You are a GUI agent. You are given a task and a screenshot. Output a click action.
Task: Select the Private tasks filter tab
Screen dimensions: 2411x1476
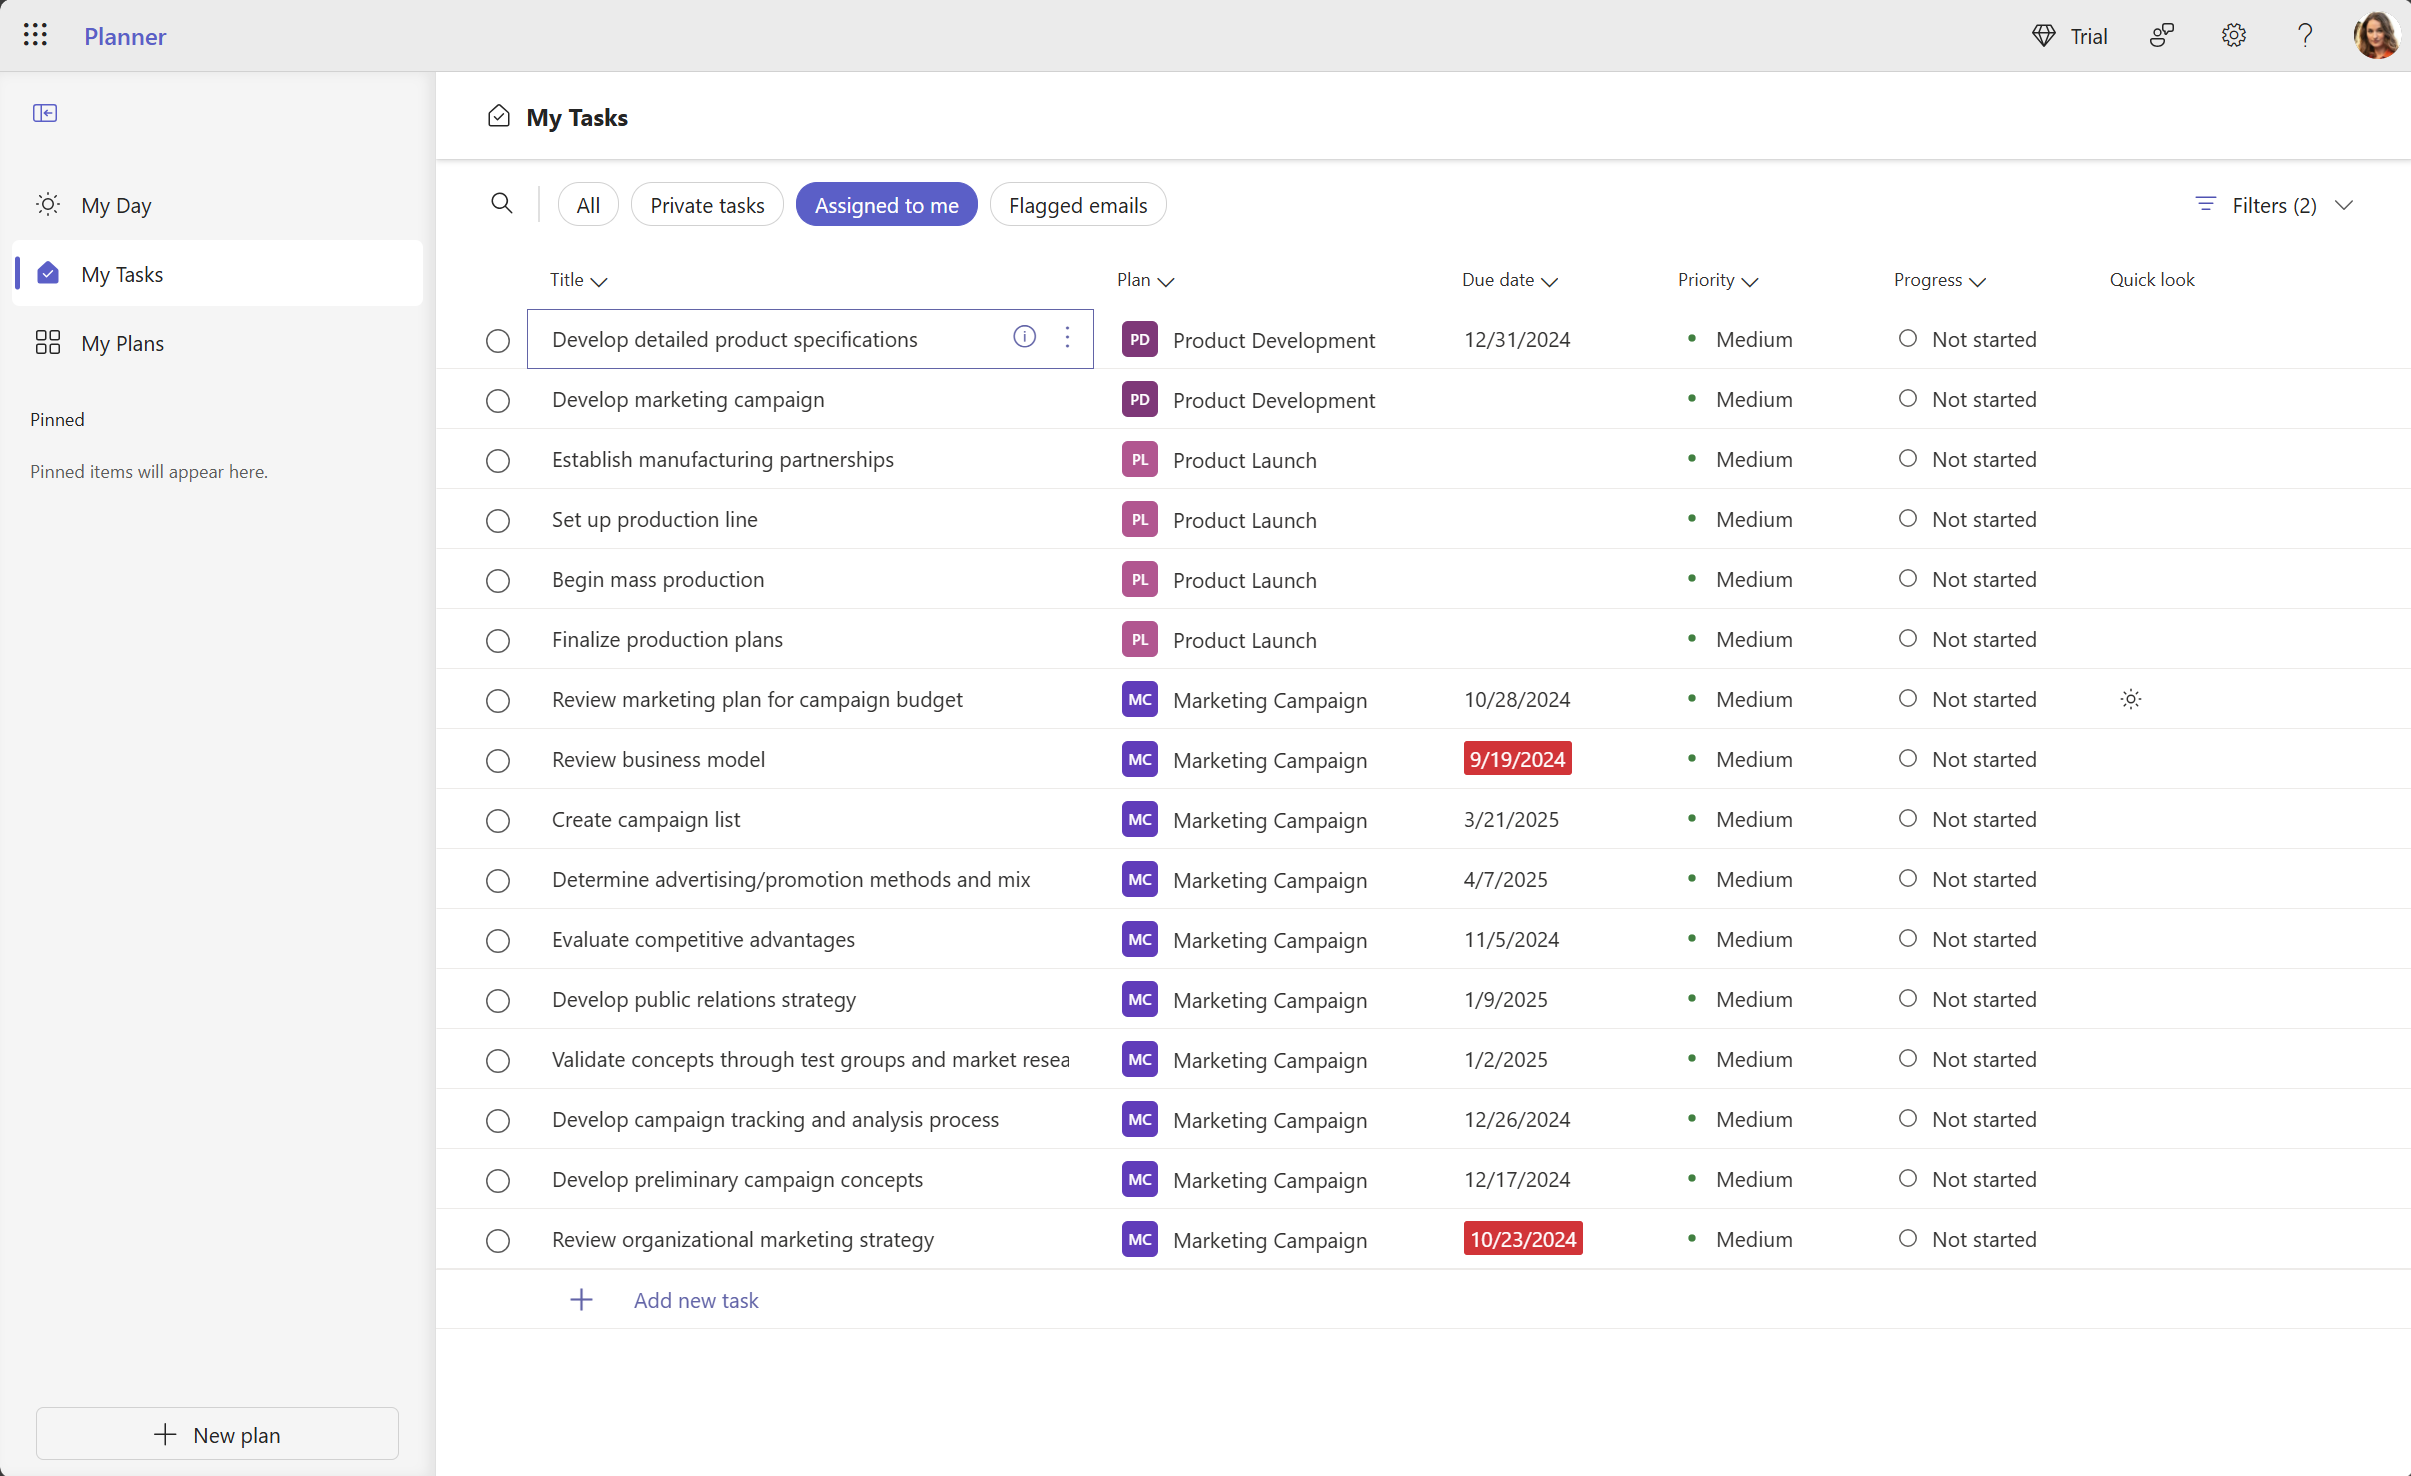point(708,203)
